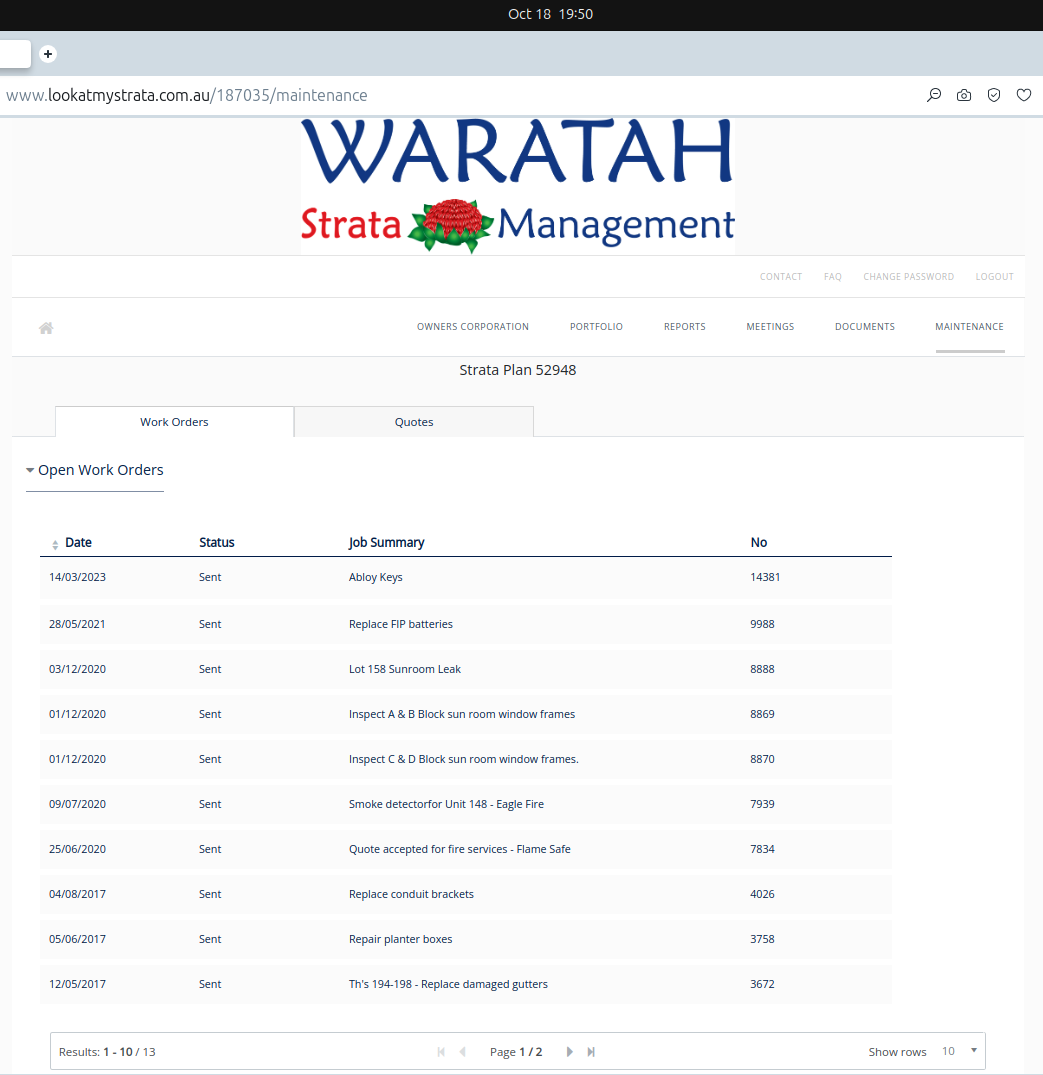Select the Lot 158 Sunroom Leak row

point(466,669)
